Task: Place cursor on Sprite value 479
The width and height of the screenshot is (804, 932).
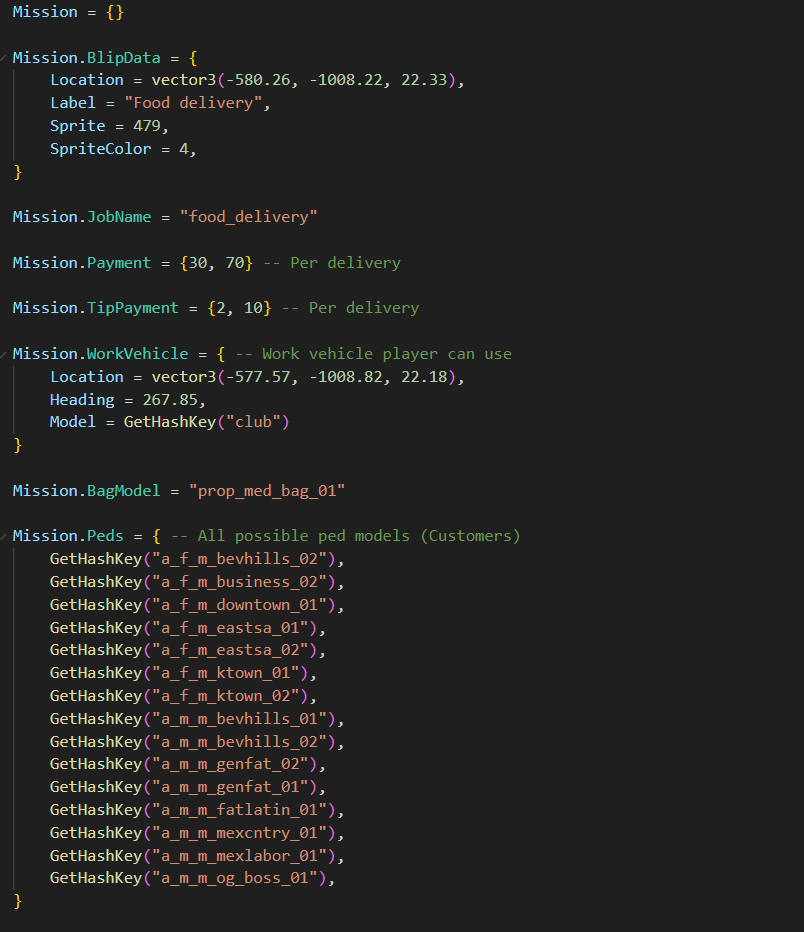Action: click(151, 126)
